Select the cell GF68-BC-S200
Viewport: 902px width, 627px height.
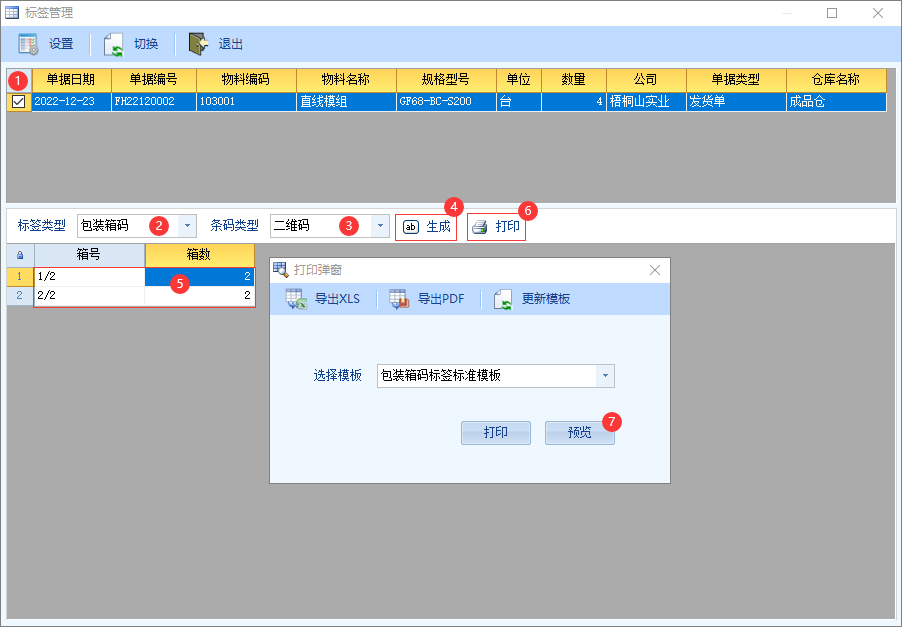pyautogui.click(x=446, y=102)
